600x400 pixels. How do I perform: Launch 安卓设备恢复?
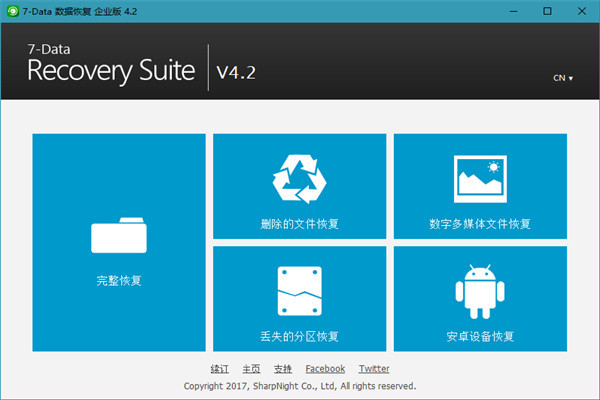[481, 336]
